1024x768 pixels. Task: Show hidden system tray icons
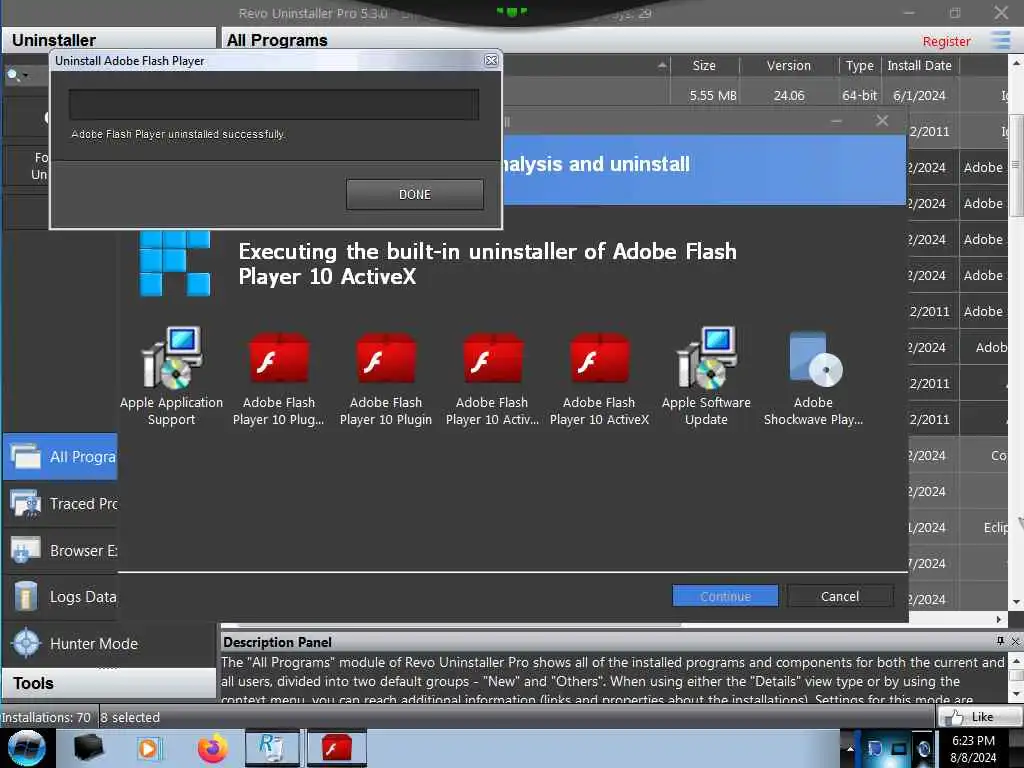click(x=850, y=748)
